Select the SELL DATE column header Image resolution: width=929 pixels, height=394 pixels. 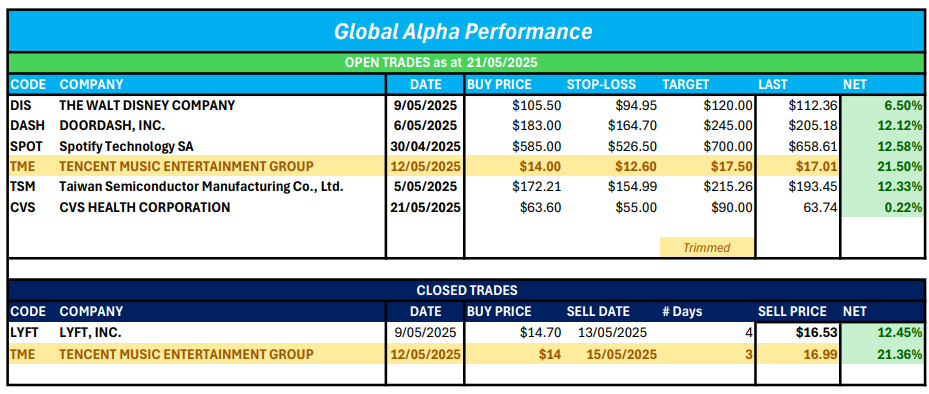pos(598,312)
